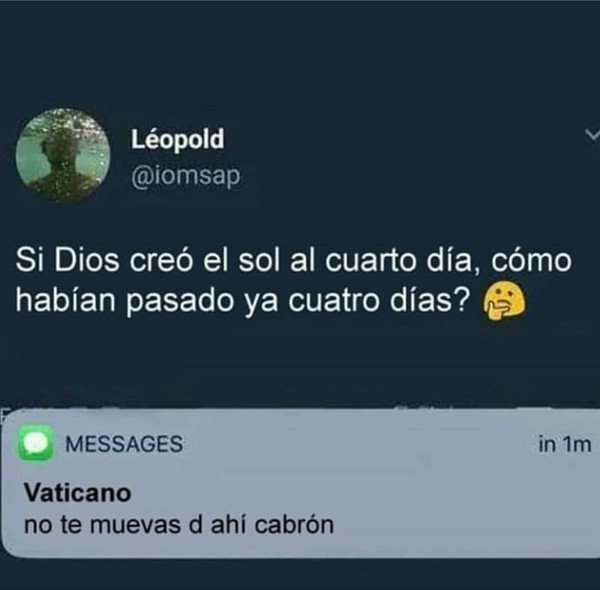This screenshot has width=600, height=590.
Task: Open the message 'no te muevas d ahí cabrón'
Action: [x=179, y=525]
